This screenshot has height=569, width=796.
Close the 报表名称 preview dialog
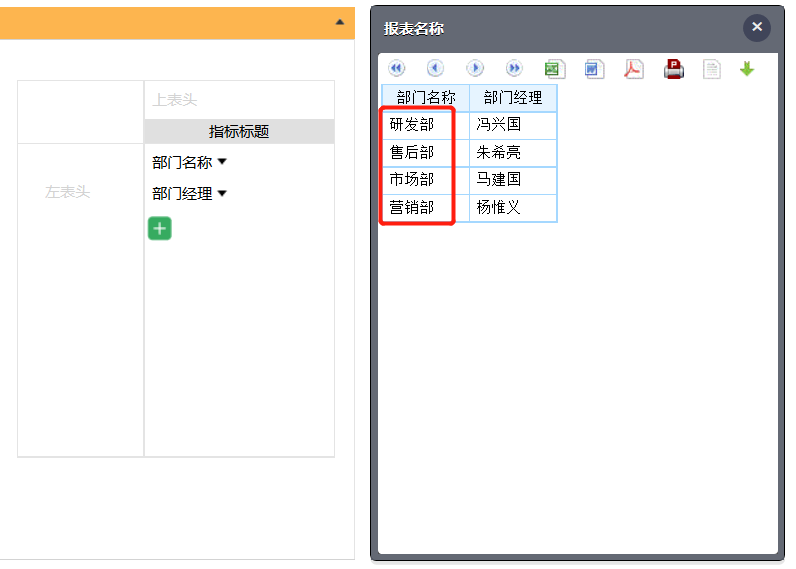pos(757,28)
